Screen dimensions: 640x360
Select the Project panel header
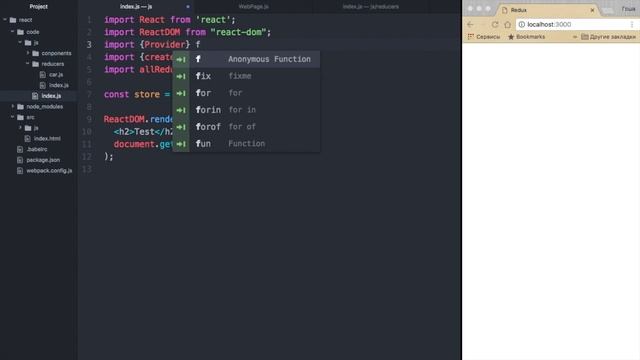pos(38,7)
